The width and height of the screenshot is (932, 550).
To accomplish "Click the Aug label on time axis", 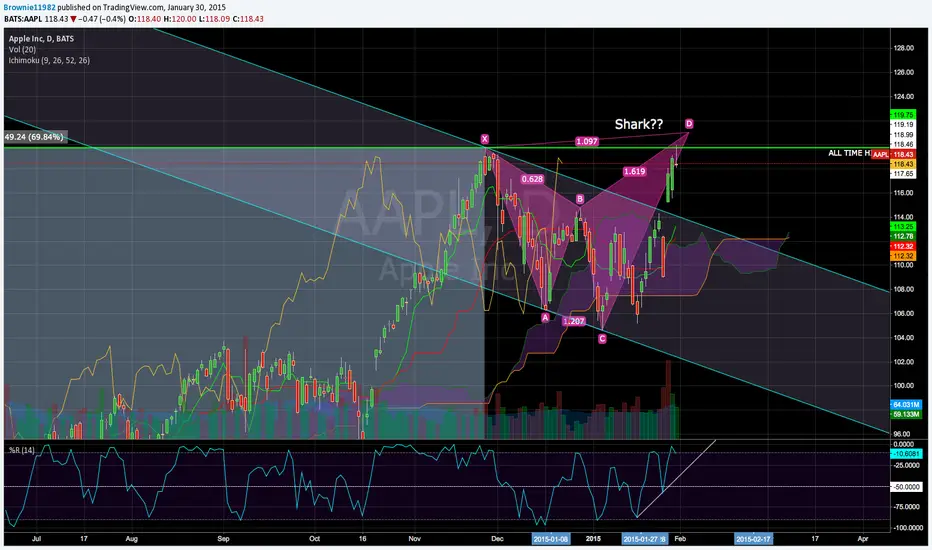I will [131, 539].
